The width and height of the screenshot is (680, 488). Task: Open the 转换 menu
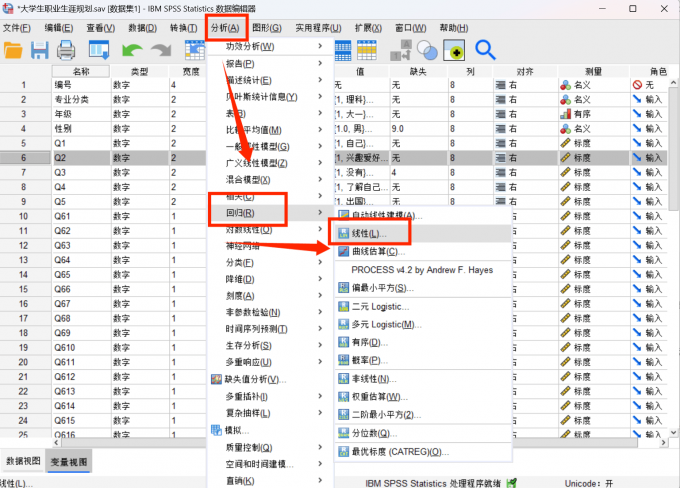pos(184,28)
